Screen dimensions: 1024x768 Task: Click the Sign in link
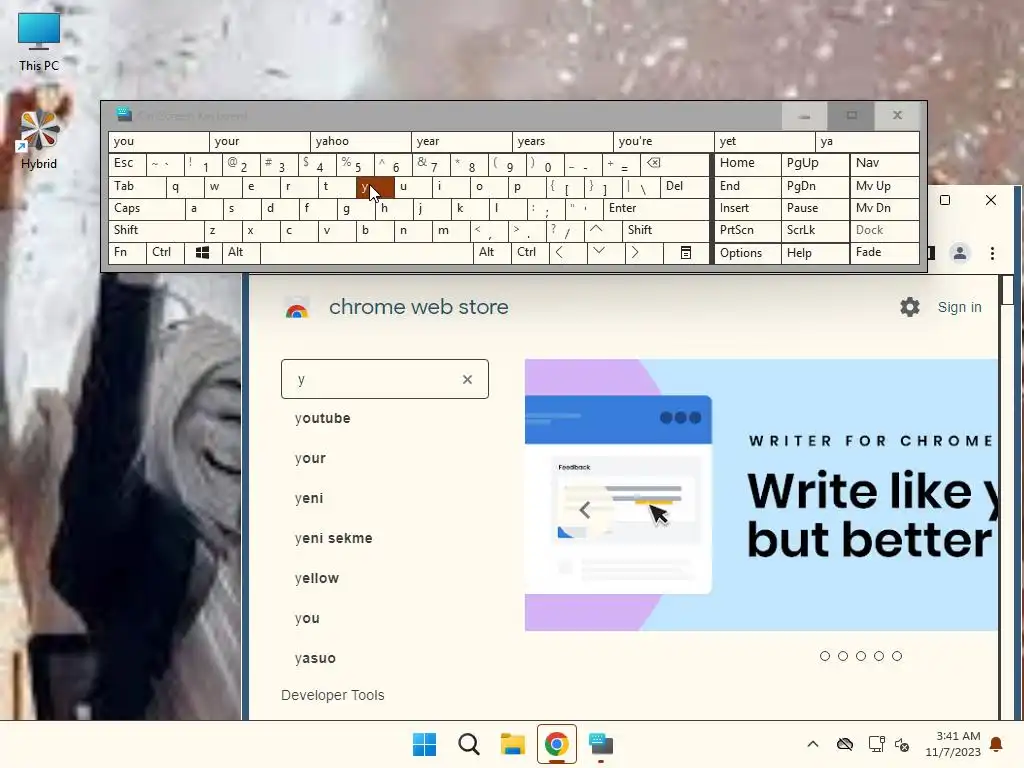[x=959, y=307]
